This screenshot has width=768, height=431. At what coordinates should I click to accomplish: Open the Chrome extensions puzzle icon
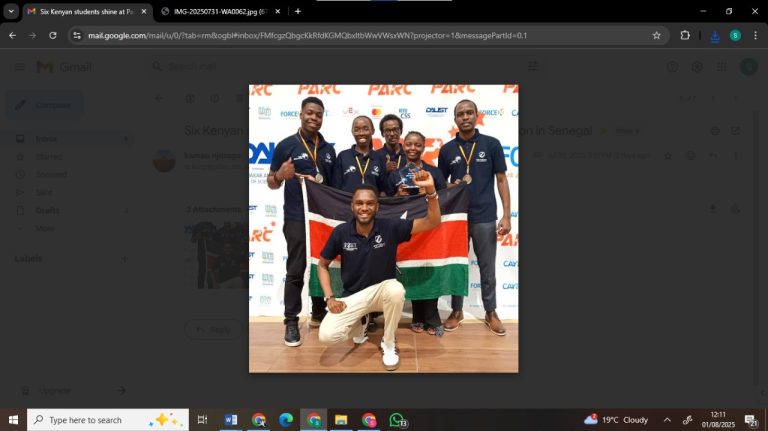(x=685, y=35)
